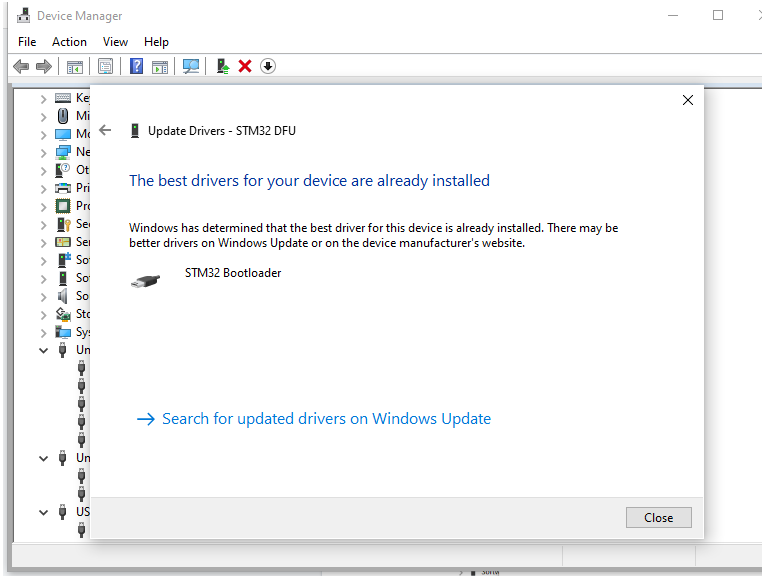
Task: Expand the Other devices node chevron
Action: pyautogui.click(x=43, y=171)
